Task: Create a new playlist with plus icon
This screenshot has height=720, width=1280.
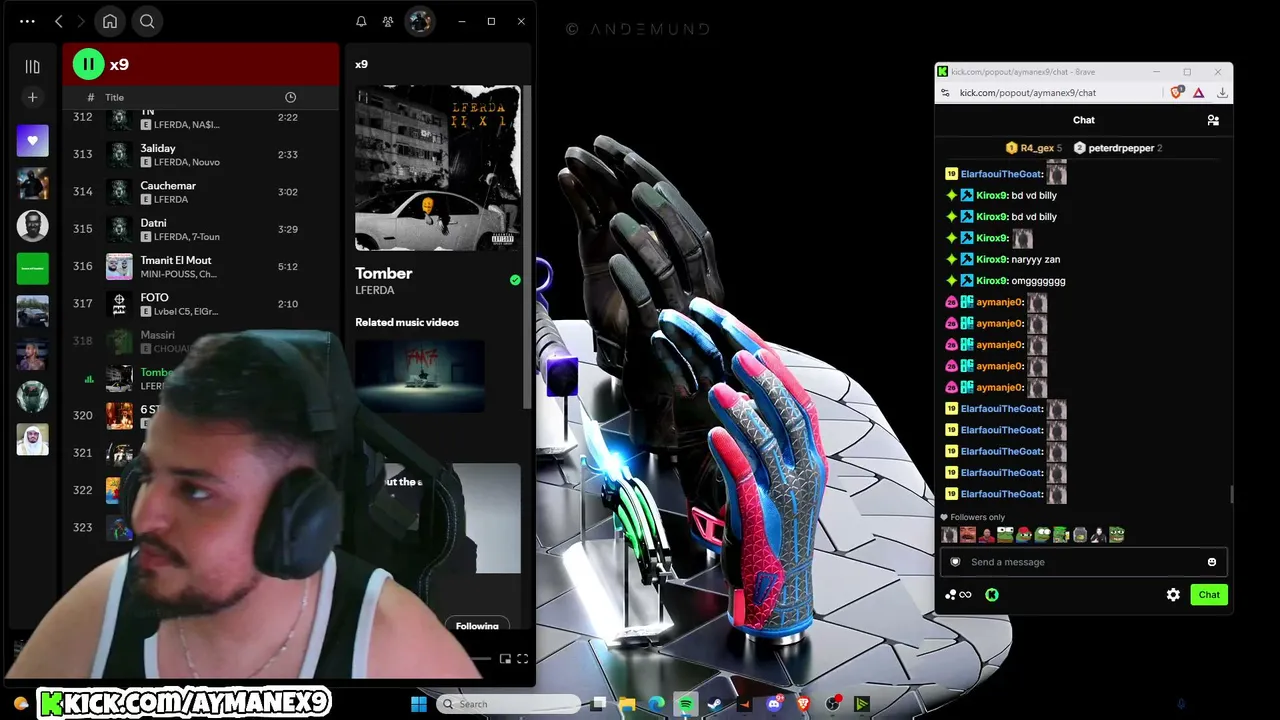Action: (x=32, y=97)
